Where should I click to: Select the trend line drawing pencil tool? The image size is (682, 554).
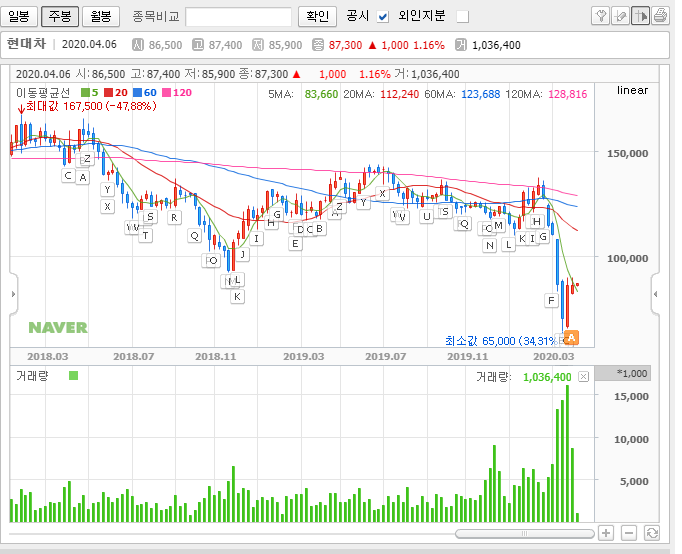coord(621,16)
